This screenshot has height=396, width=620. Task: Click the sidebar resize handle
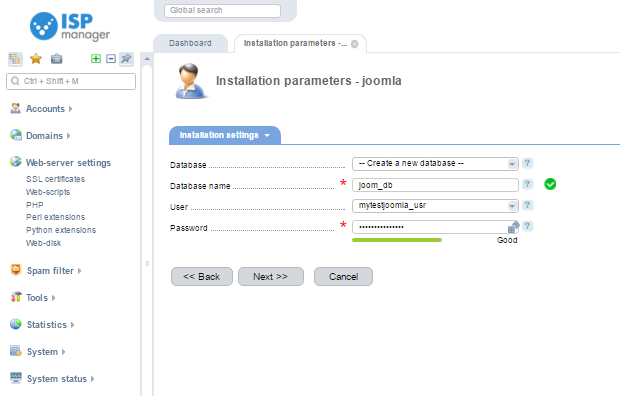pos(147,263)
